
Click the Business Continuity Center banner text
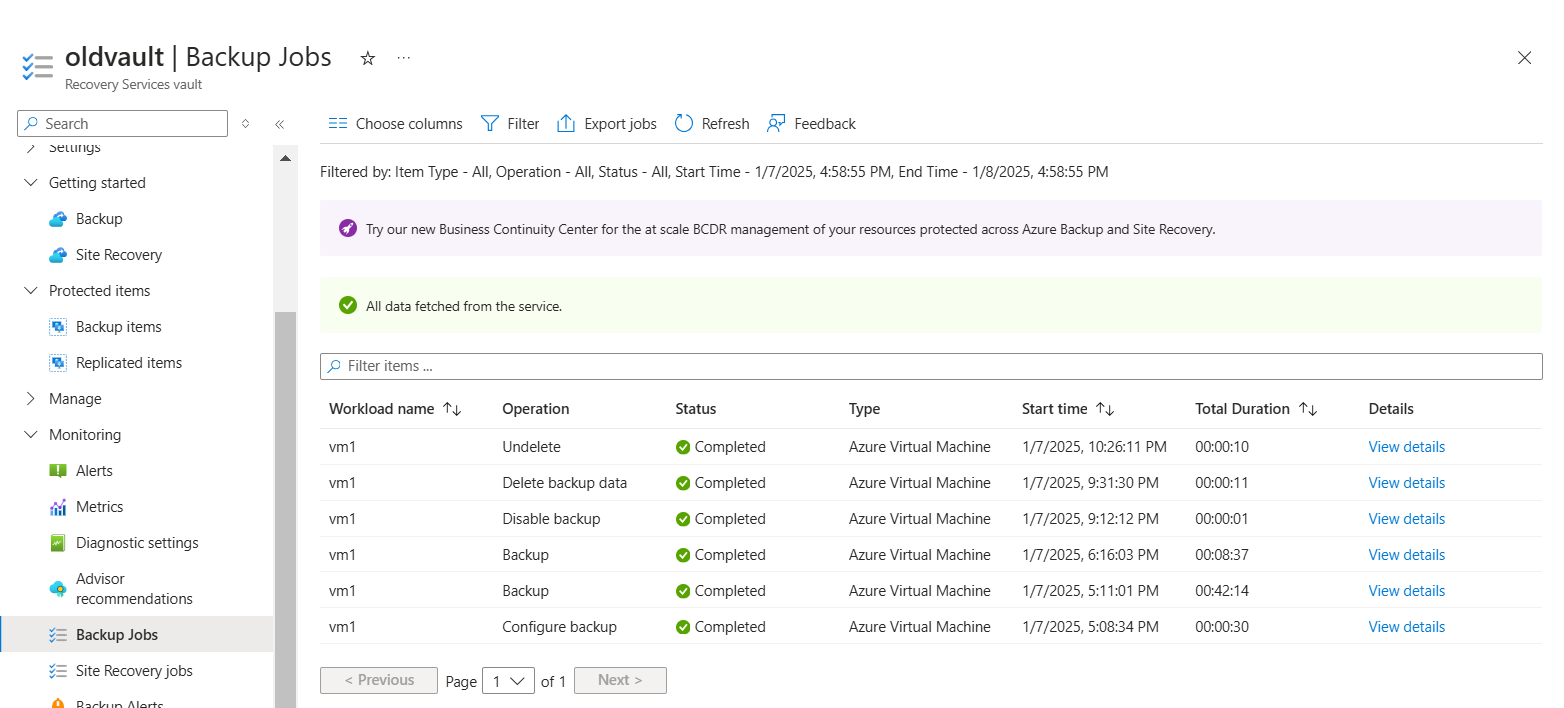(x=791, y=229)
